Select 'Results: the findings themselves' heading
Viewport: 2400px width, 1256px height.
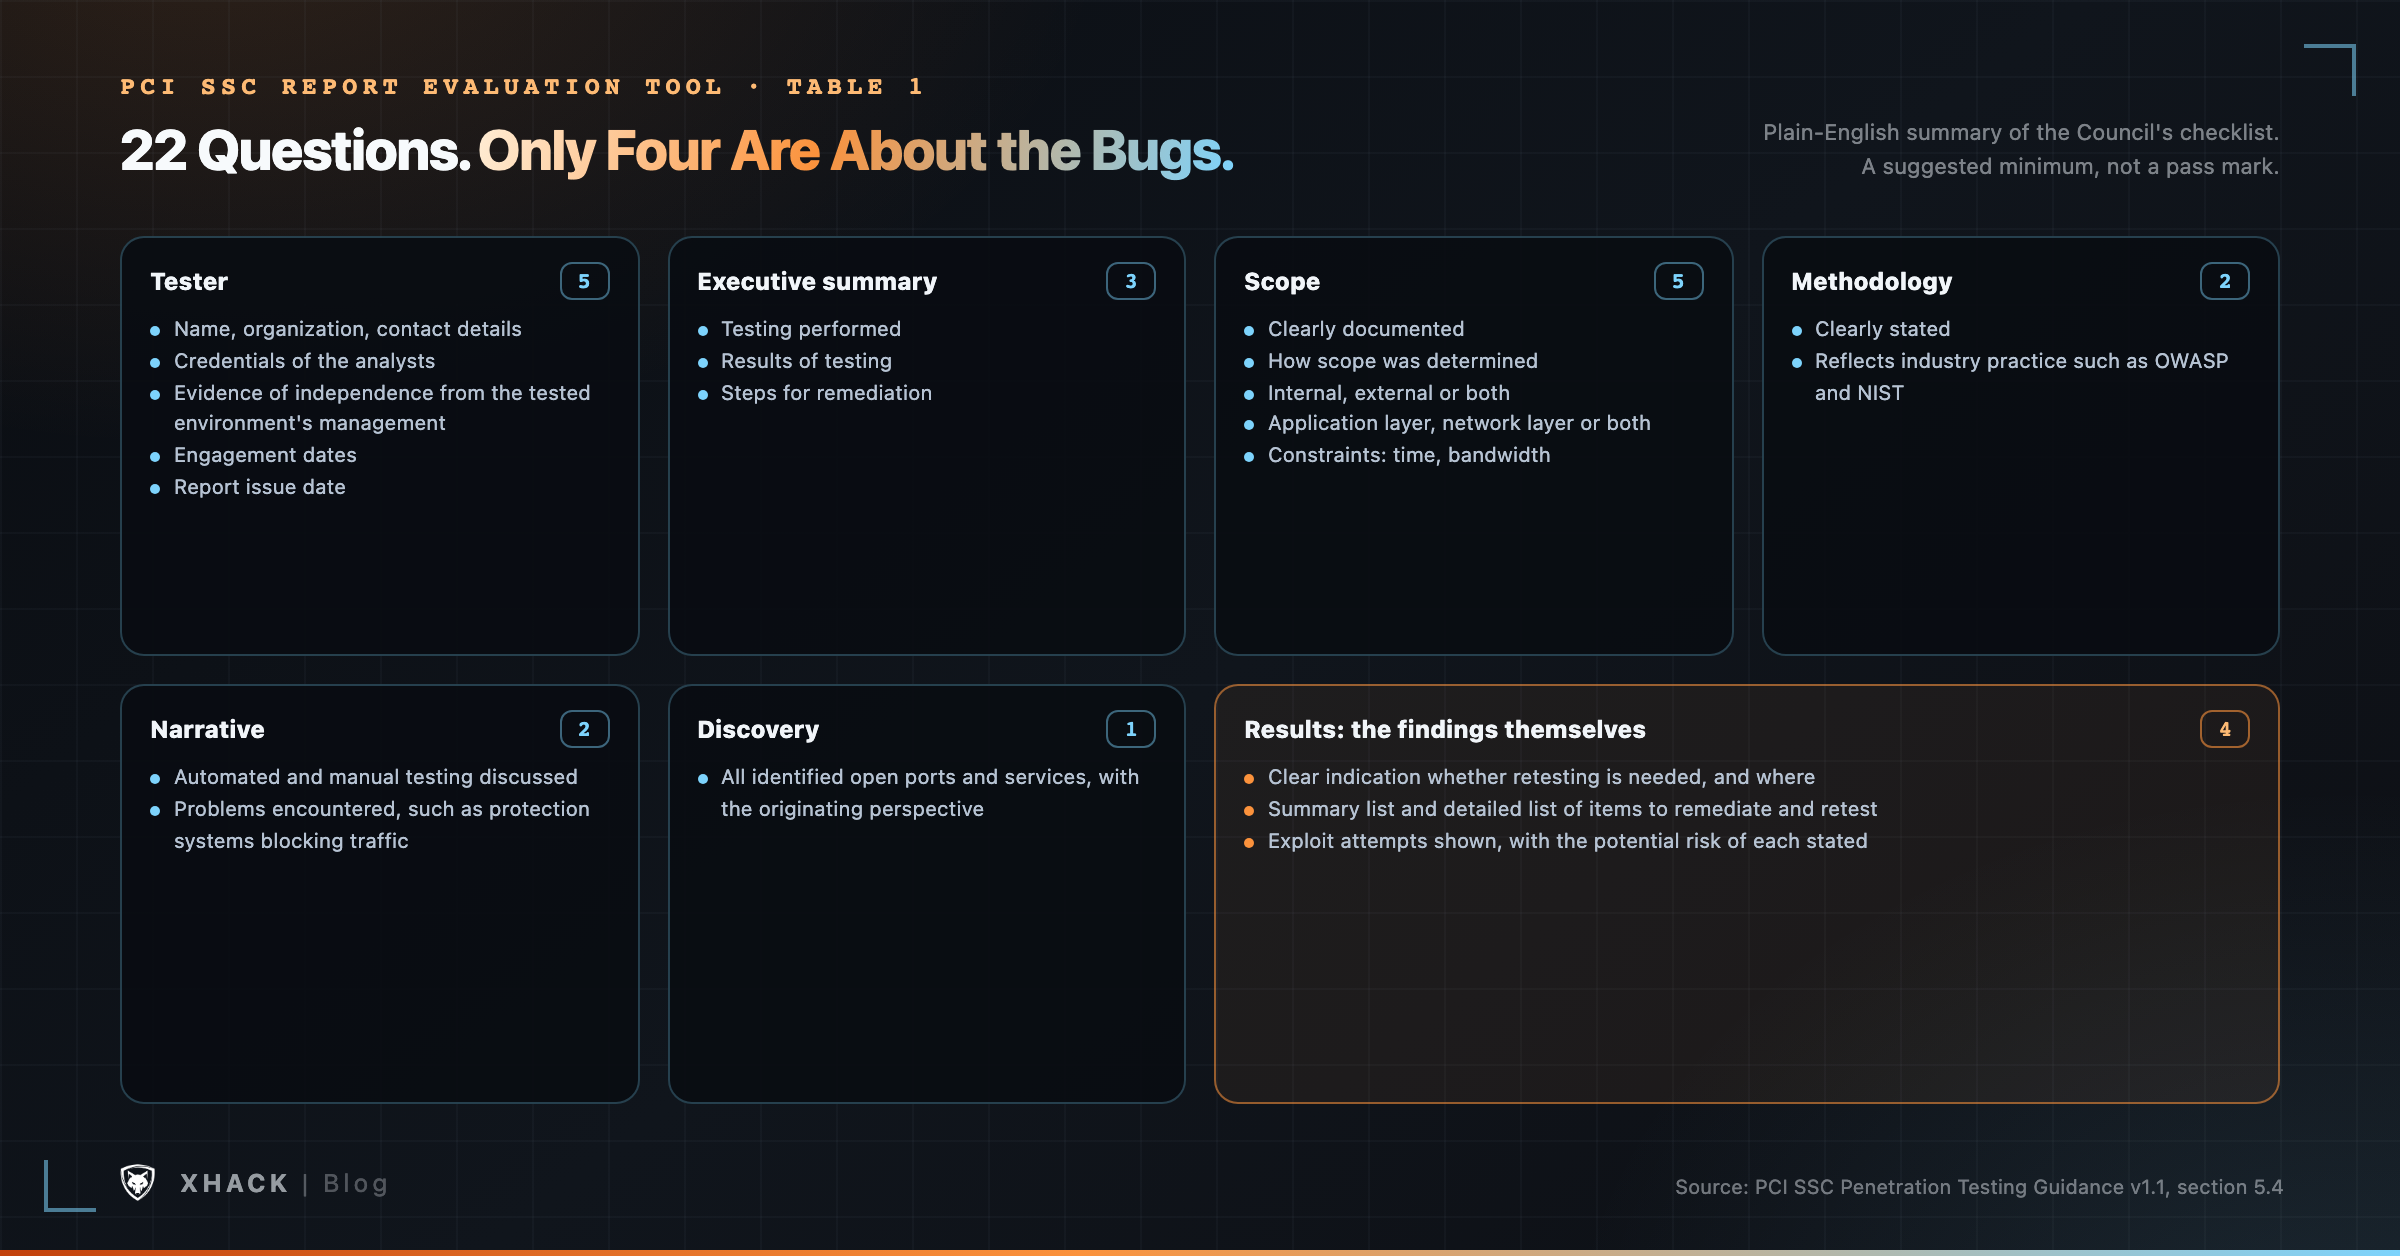1445,729
